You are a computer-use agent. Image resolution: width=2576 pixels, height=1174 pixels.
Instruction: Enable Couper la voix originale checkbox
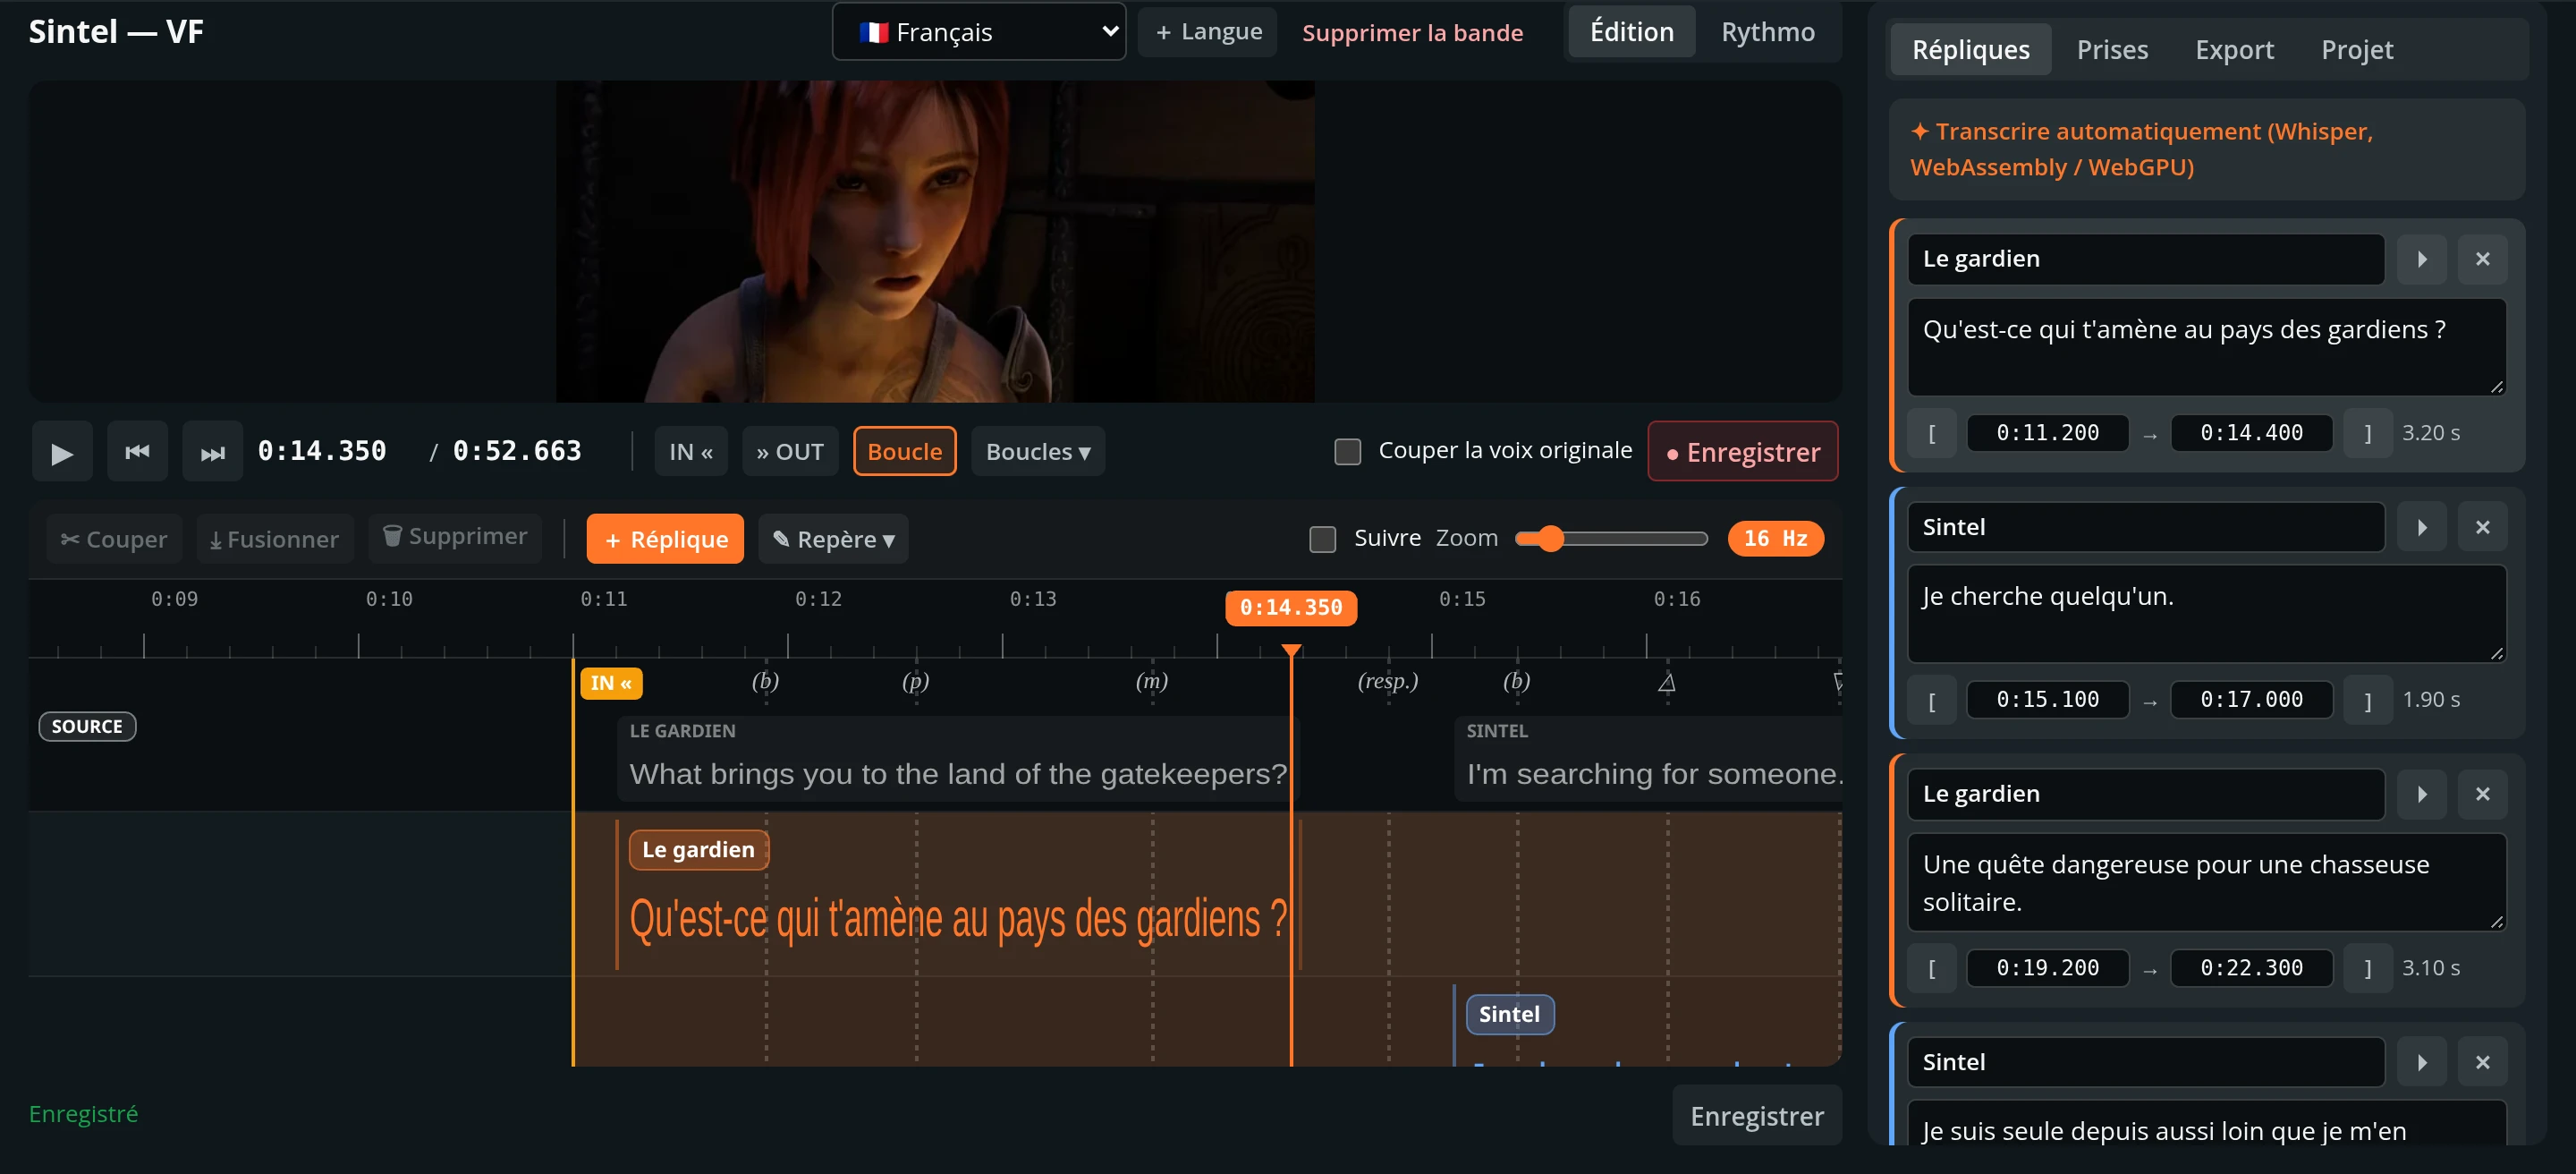coord(1348,452)
